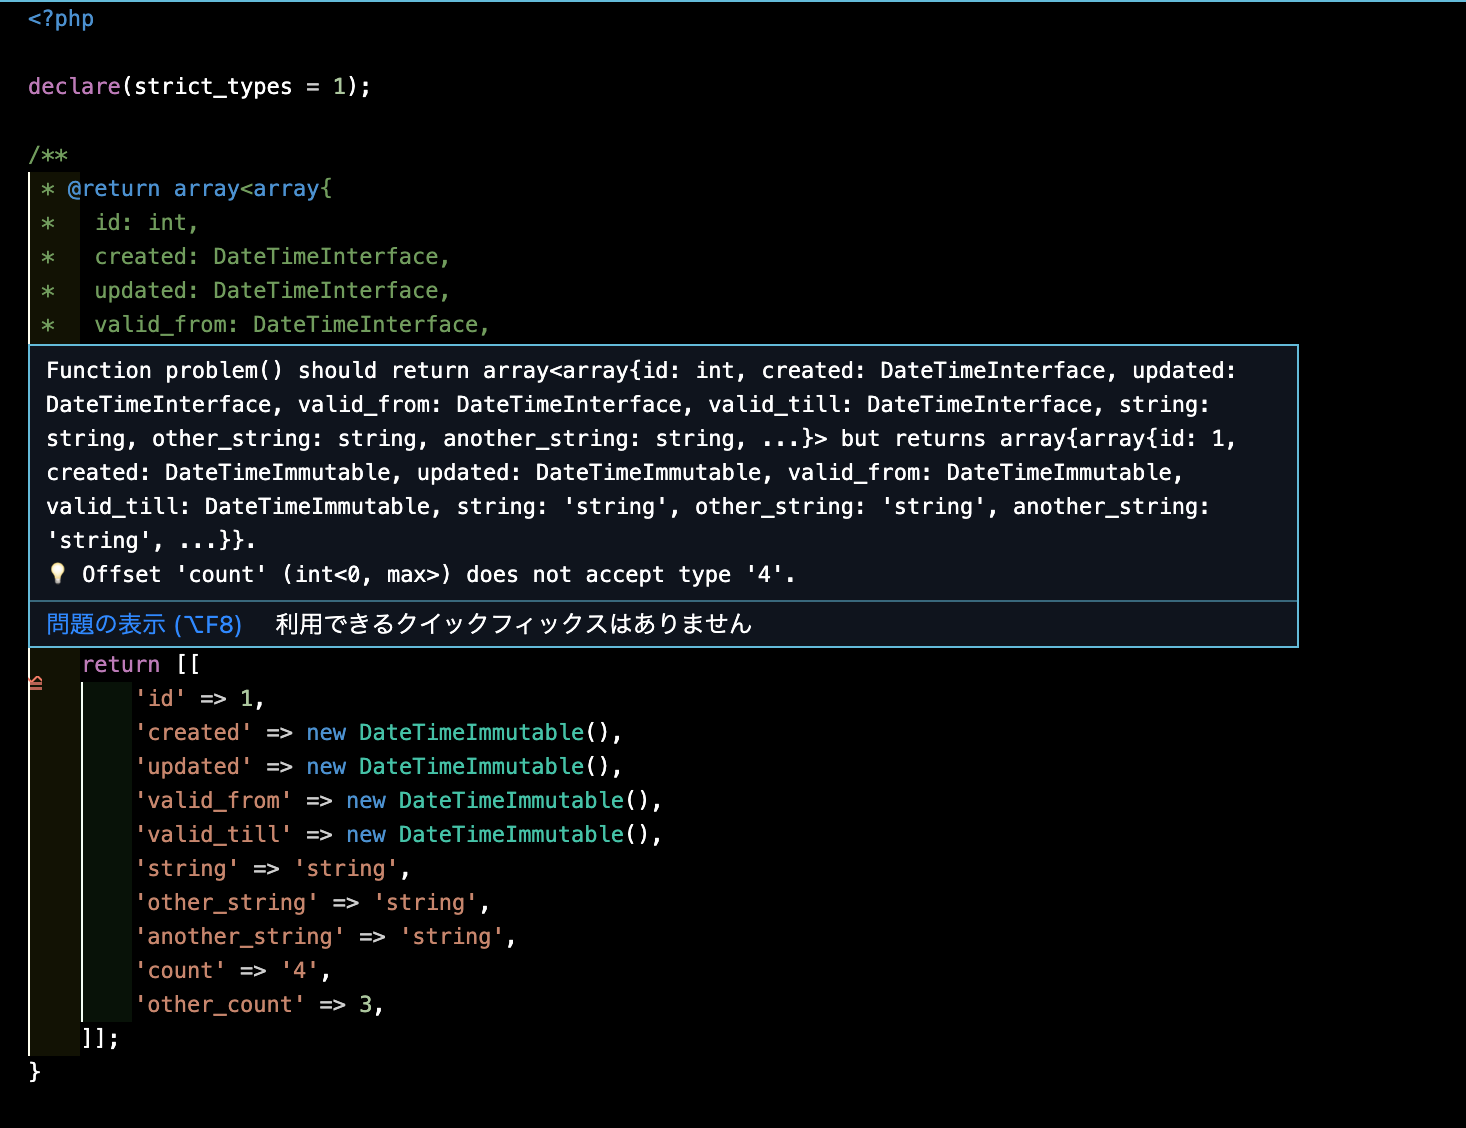The height and width of the screenshot is (1128, 1466).
Task: Click "'other_count' => 3," array entry
Action: pyautogui.click(x=259, y=1005)
